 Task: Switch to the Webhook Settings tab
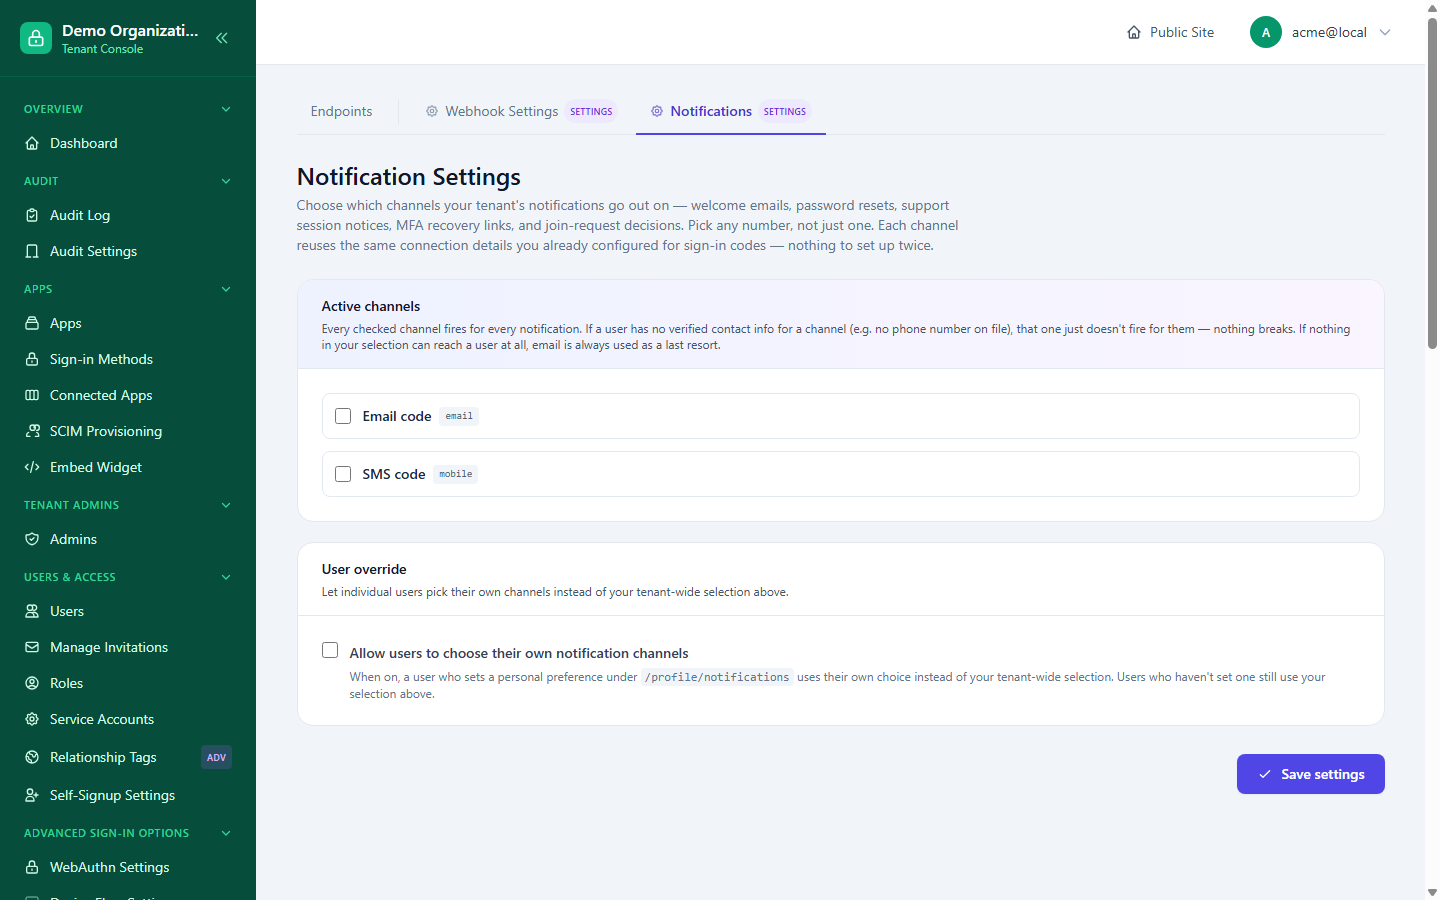tap(520, 111)
